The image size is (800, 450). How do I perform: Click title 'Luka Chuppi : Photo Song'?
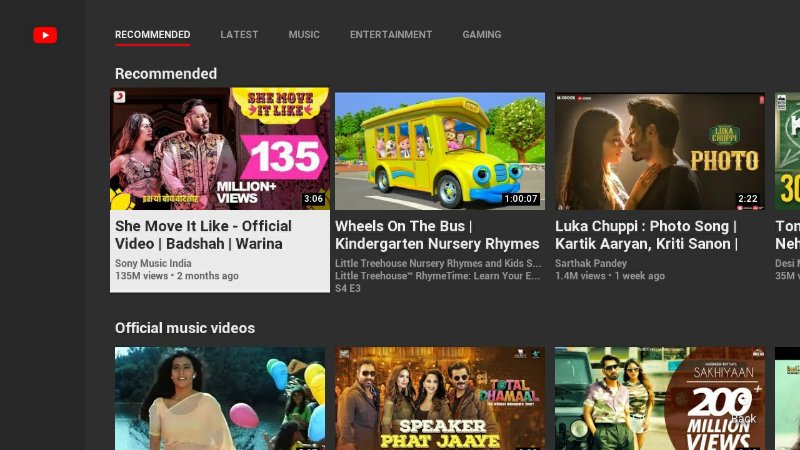pyautogui.click(x=646, y=235)
